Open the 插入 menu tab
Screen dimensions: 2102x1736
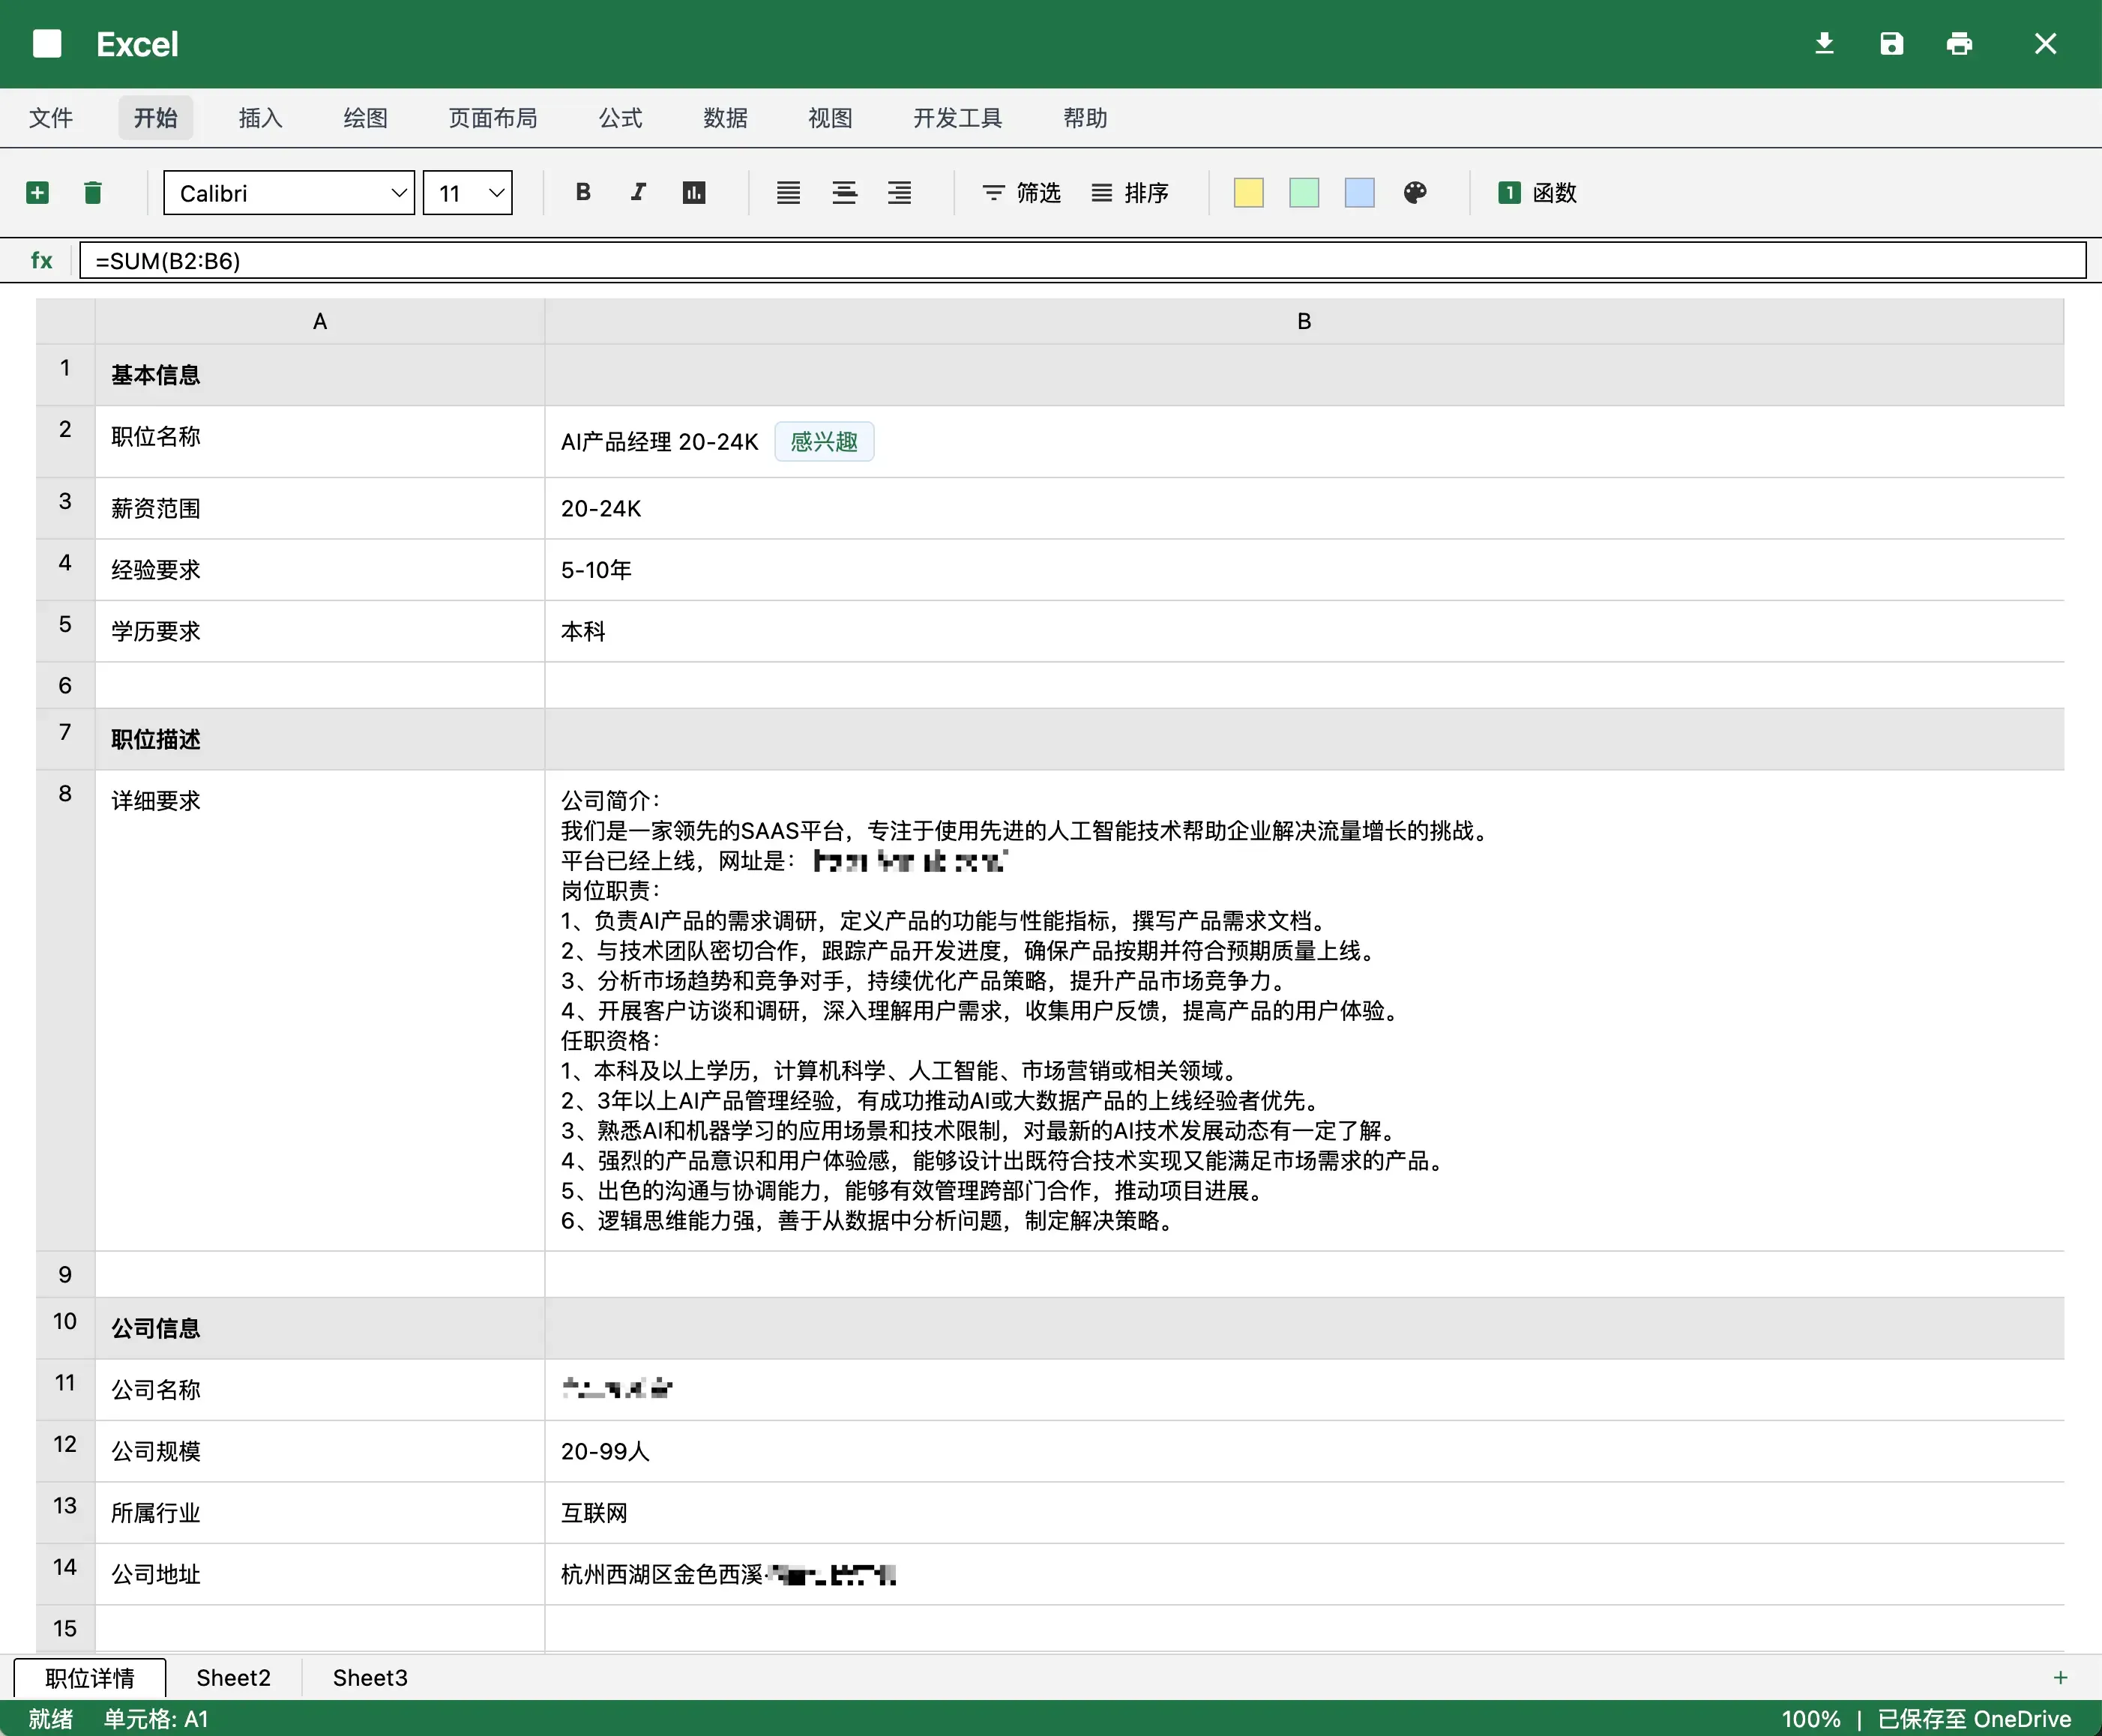coord(260,118)
